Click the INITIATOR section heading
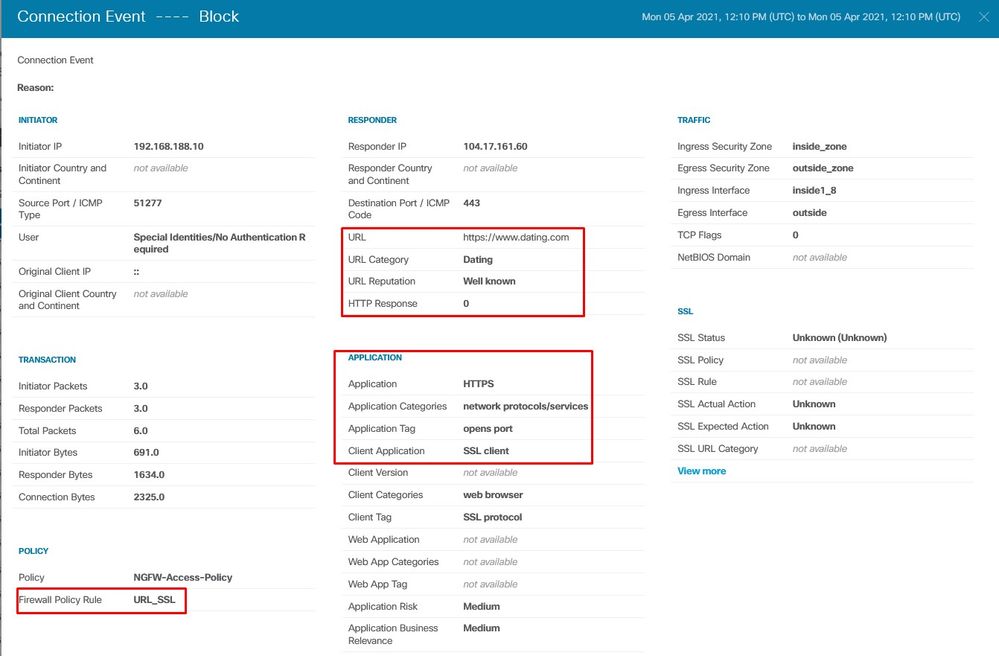 38,120
